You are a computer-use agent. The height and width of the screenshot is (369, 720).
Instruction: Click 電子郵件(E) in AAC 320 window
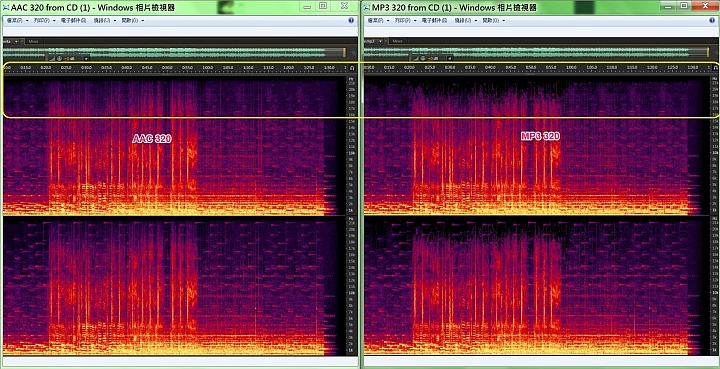pyautogui.click(x=73, y=21)
